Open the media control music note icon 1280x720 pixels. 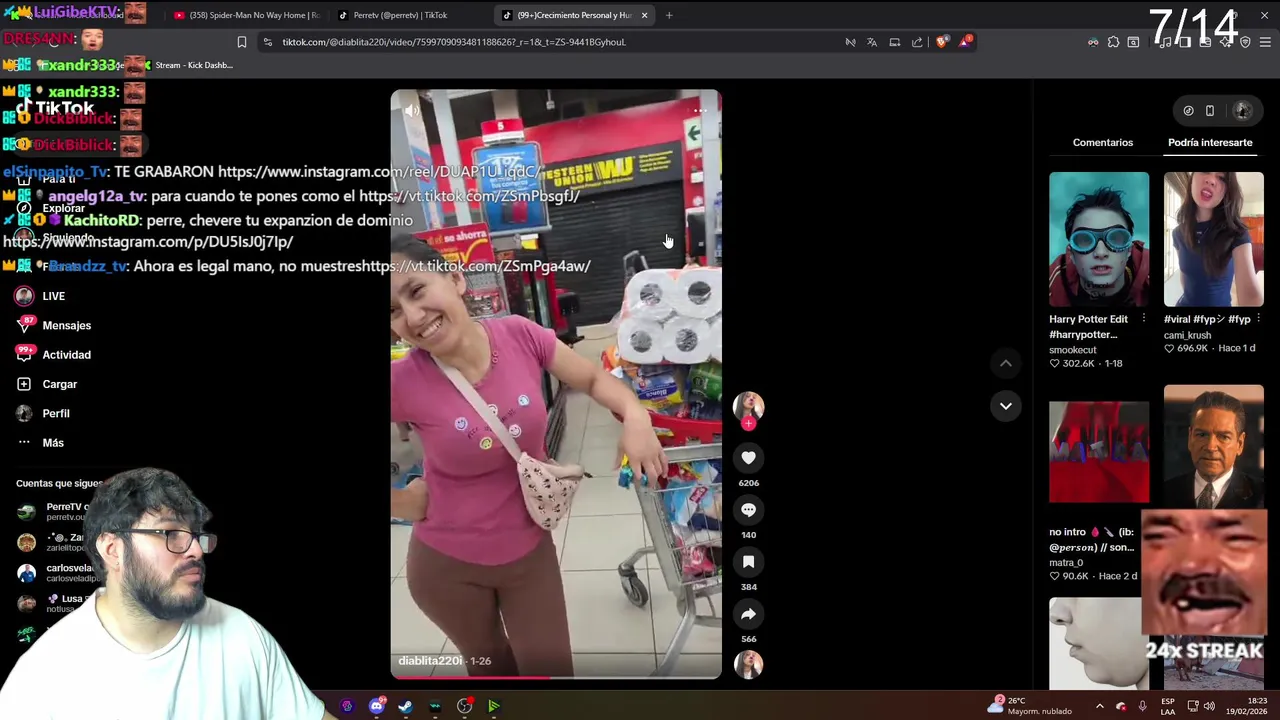[1165, 42]
